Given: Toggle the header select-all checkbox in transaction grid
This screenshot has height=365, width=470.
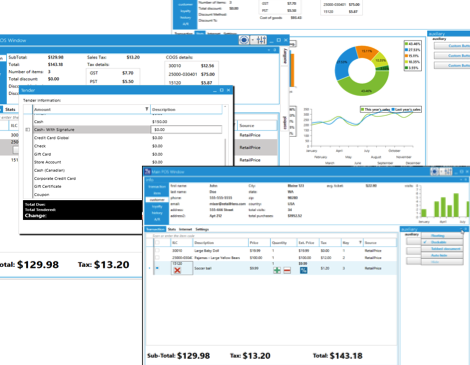Looking at the screenshot, I should click(x=157, y=243).
